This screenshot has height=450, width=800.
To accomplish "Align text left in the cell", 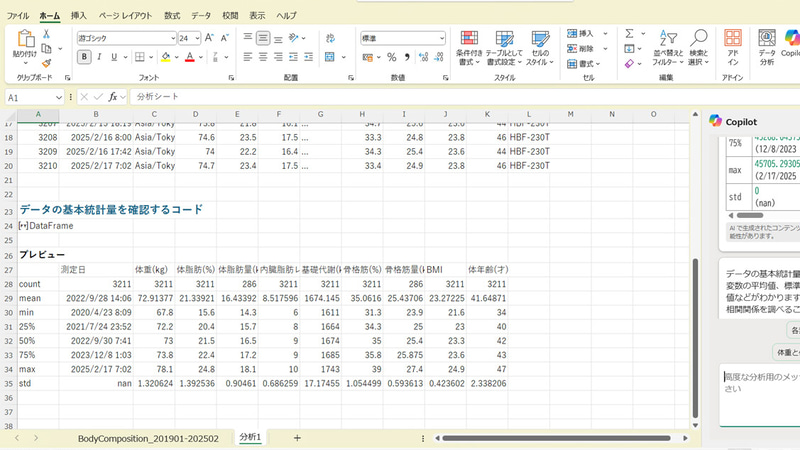I will point(247,57).
